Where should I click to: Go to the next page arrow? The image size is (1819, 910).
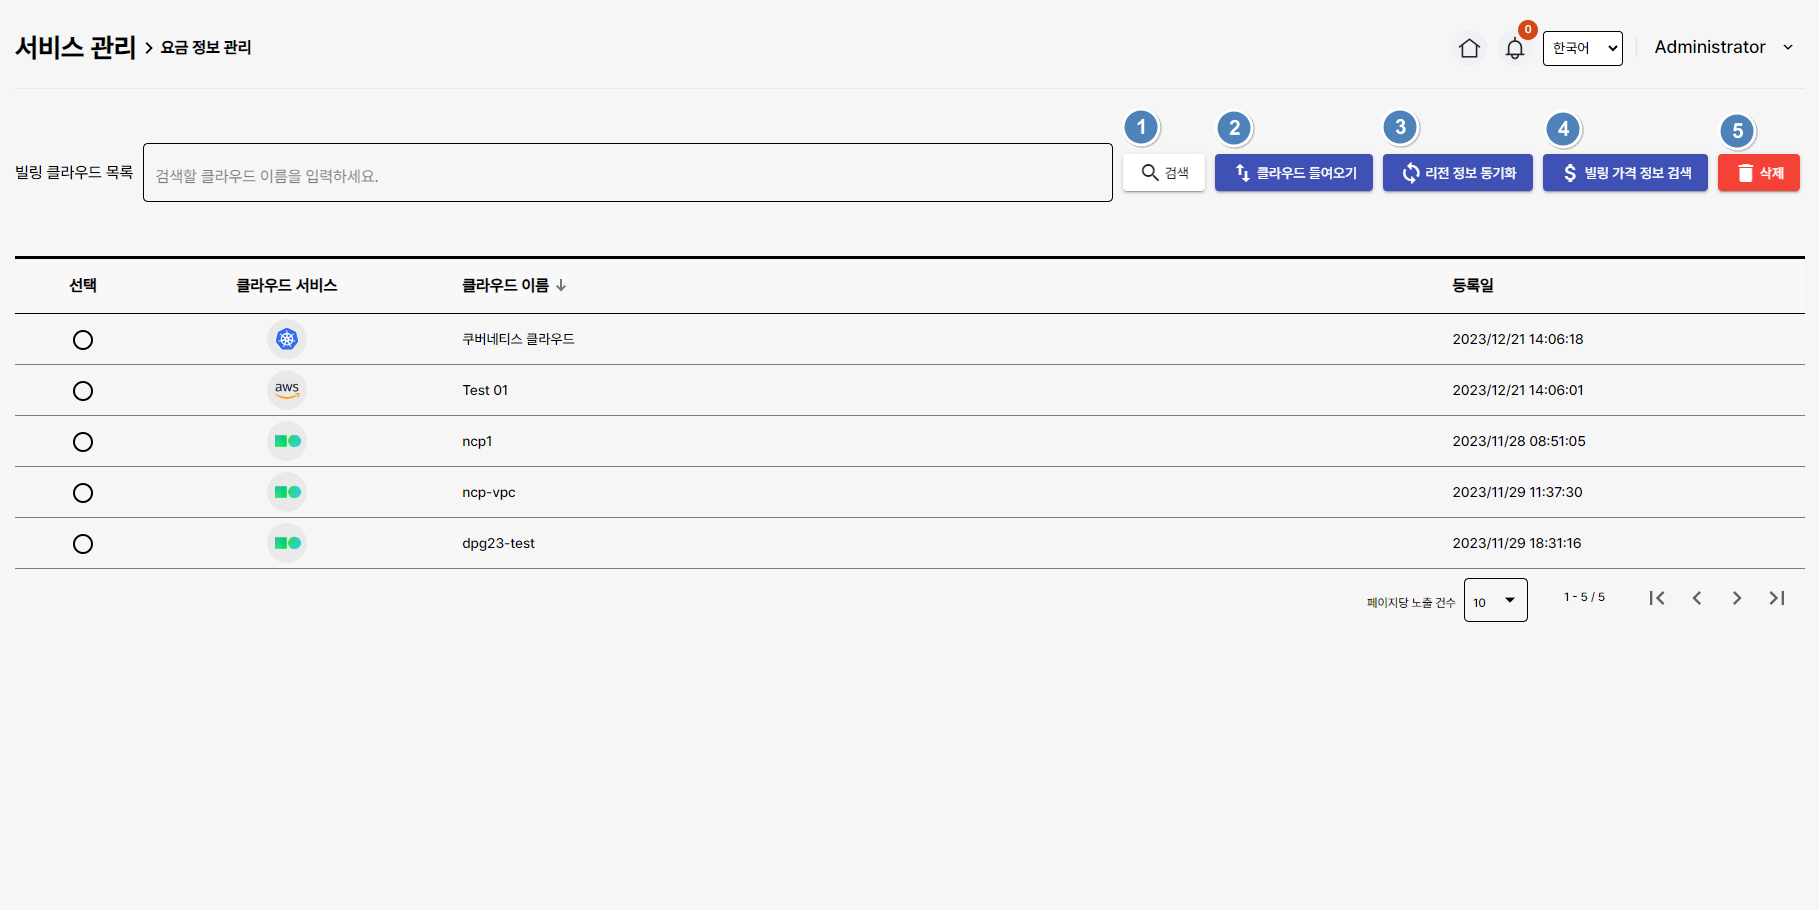[1736, 598]
